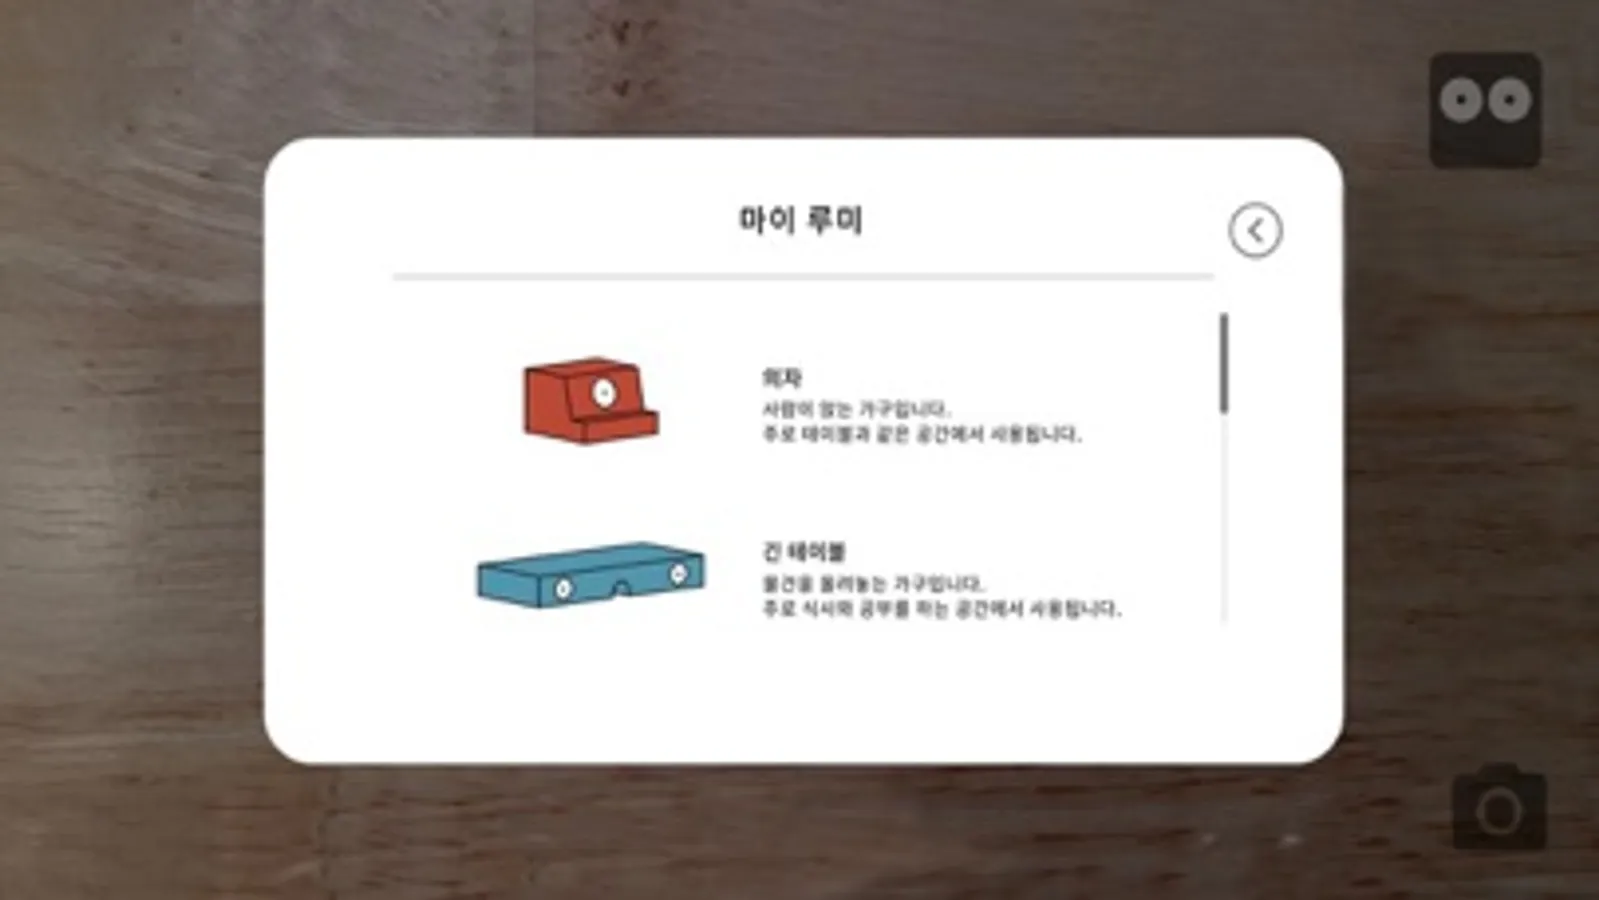Select the red chair illustration
This screenshot has width=1599, height=900.
[x=590, y=400]
